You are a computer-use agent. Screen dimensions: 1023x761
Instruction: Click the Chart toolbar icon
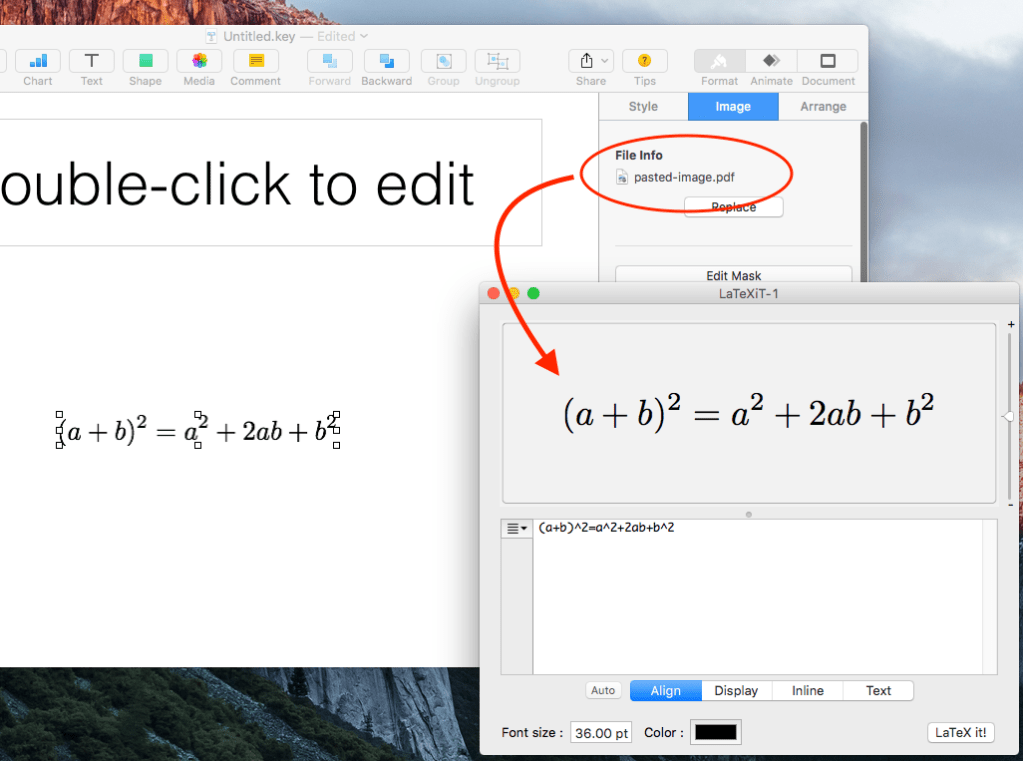[38, 61]
